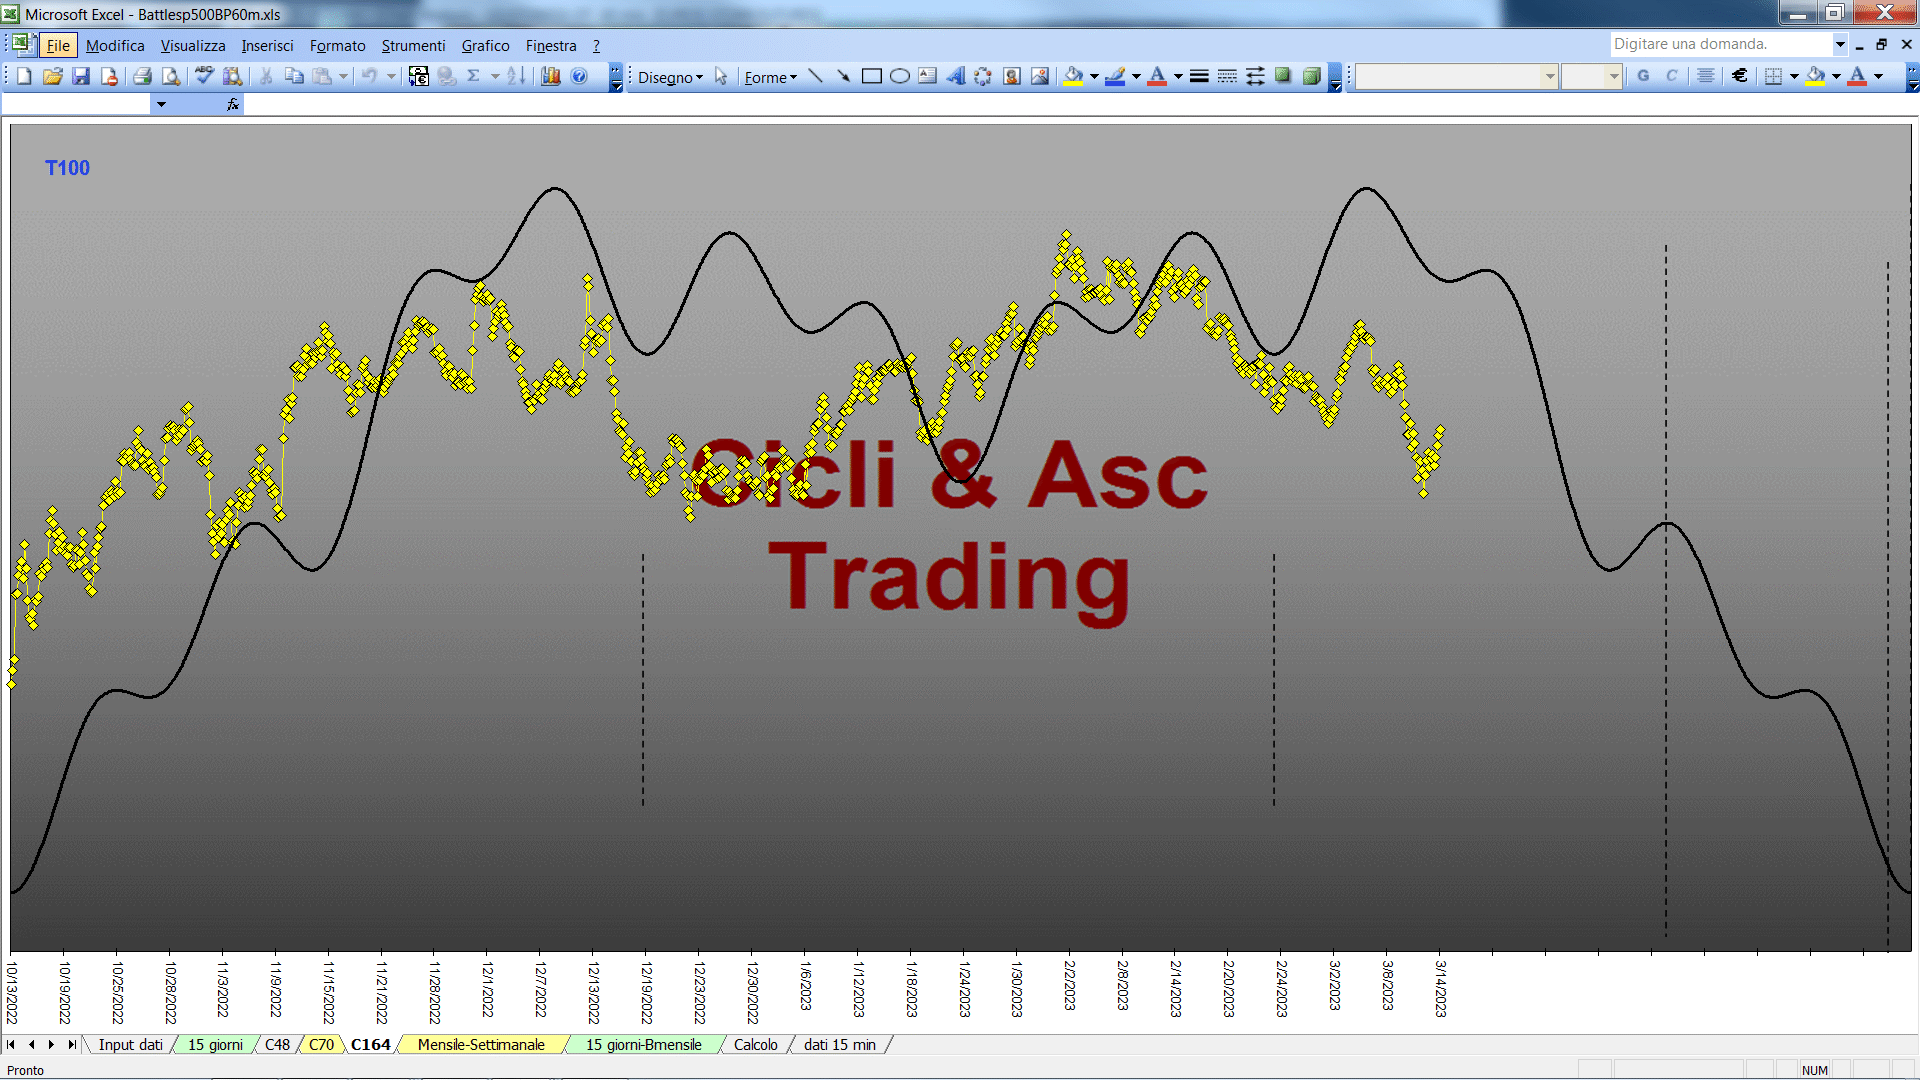
Task: Open the Disegno drawing menu
Action: [x=670, y=77]
